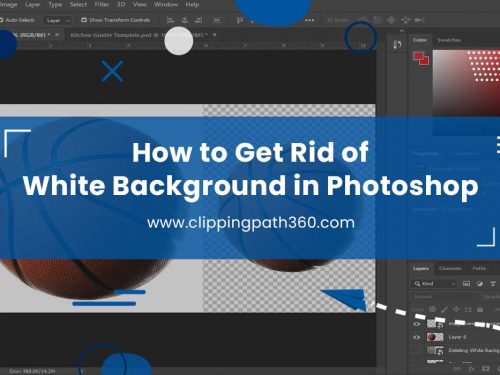This screenshot has width=500, height=375.
Task: Open the Layer menu
Action: click(x=33, y=5)
